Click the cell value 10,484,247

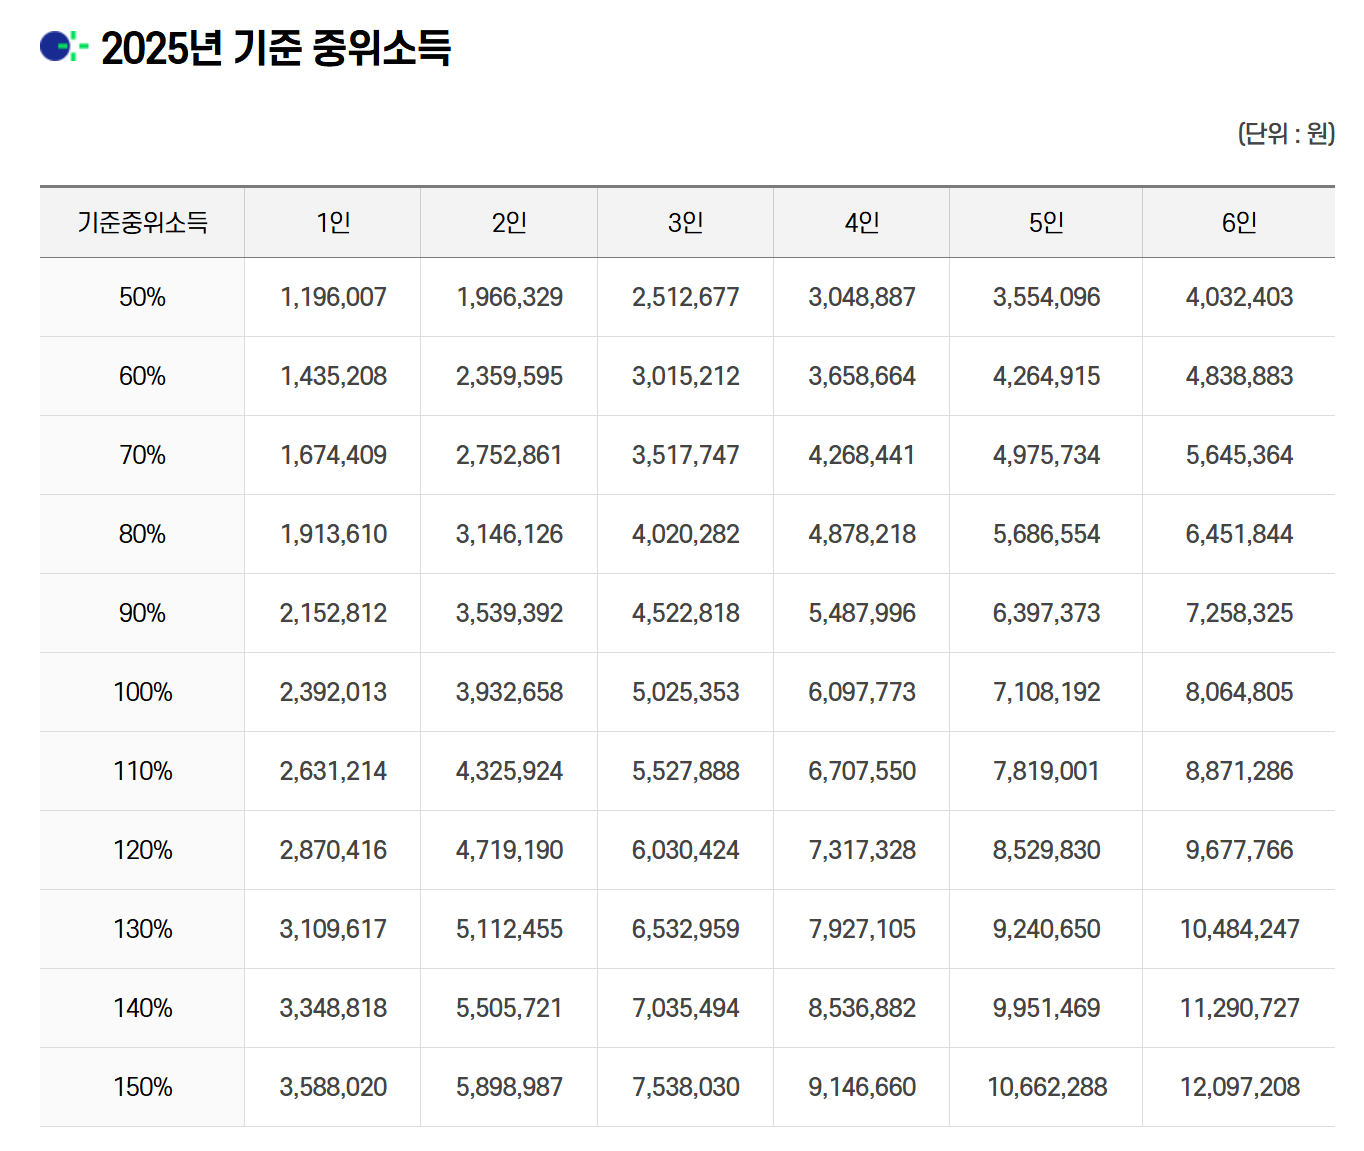point(1239,929)
